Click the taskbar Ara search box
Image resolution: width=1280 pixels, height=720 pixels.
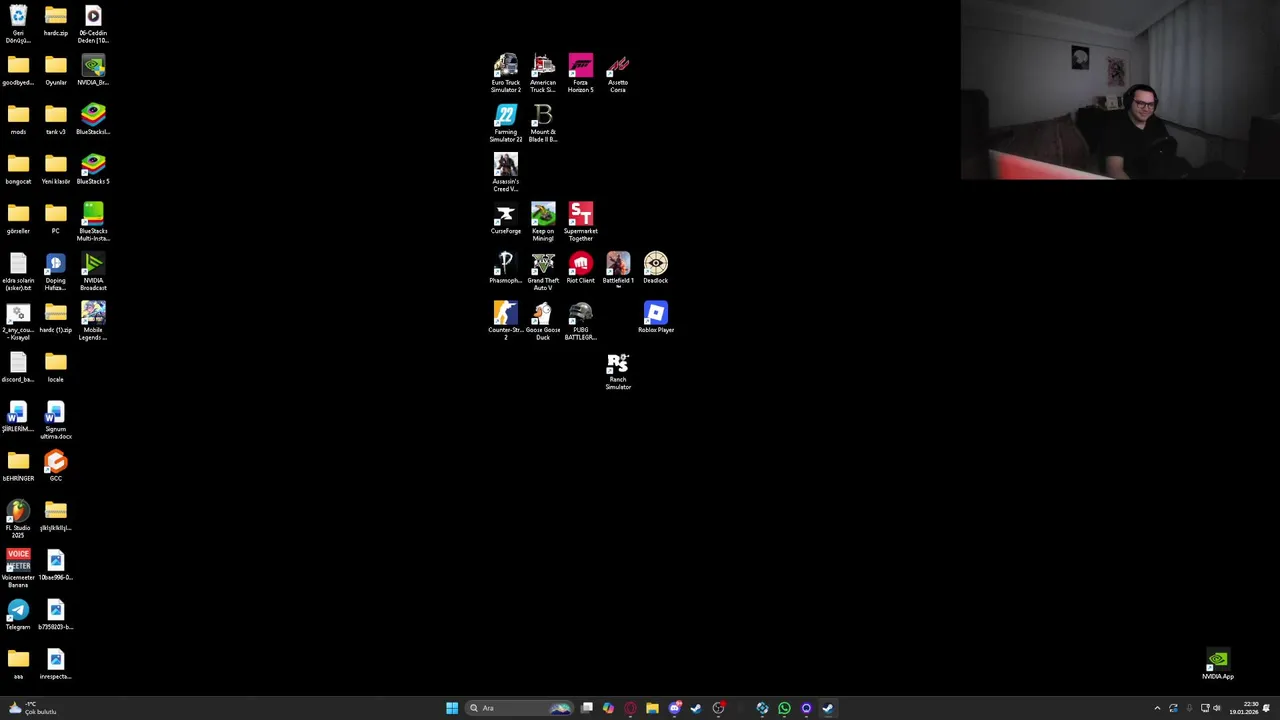coord(521,708)
